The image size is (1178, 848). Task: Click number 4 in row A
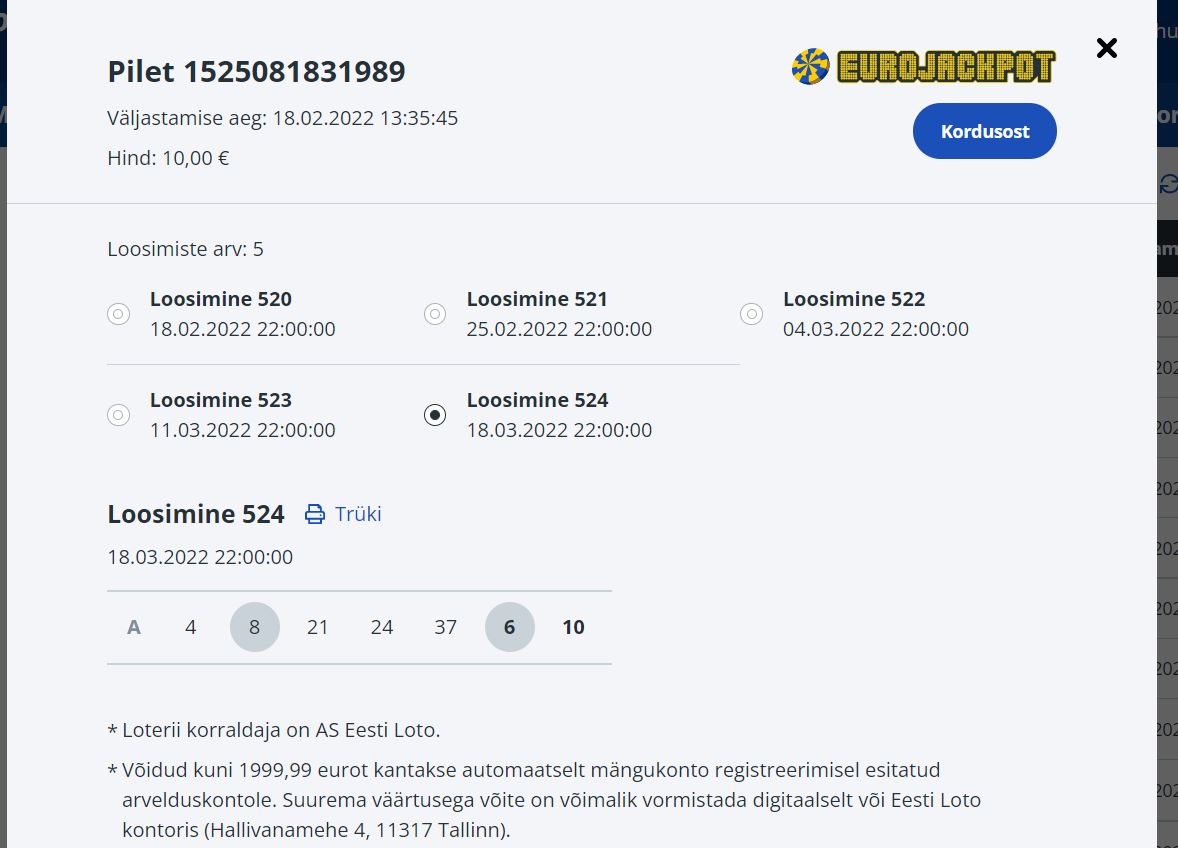(x=191, y=627)
